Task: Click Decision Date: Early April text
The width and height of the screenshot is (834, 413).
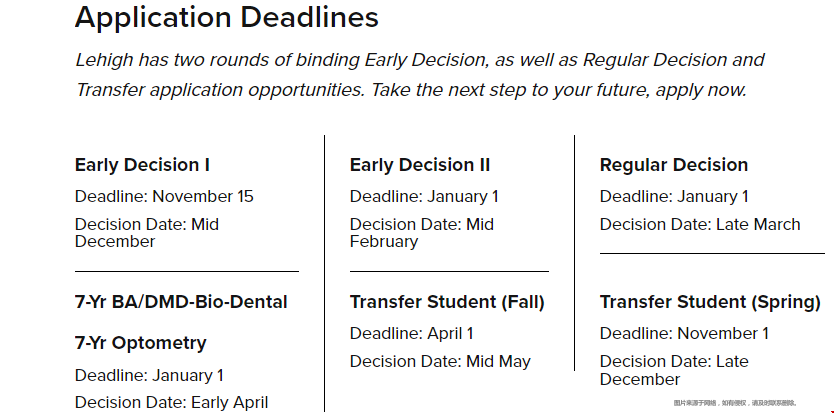Action: click(171, 402)
